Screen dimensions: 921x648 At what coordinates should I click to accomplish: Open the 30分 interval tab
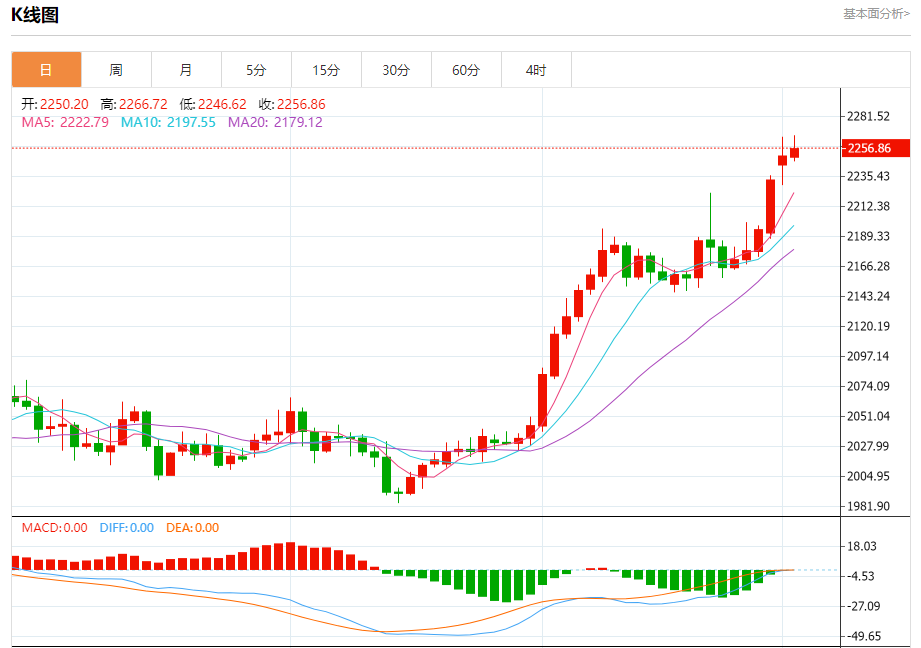[x=396, y=70]
